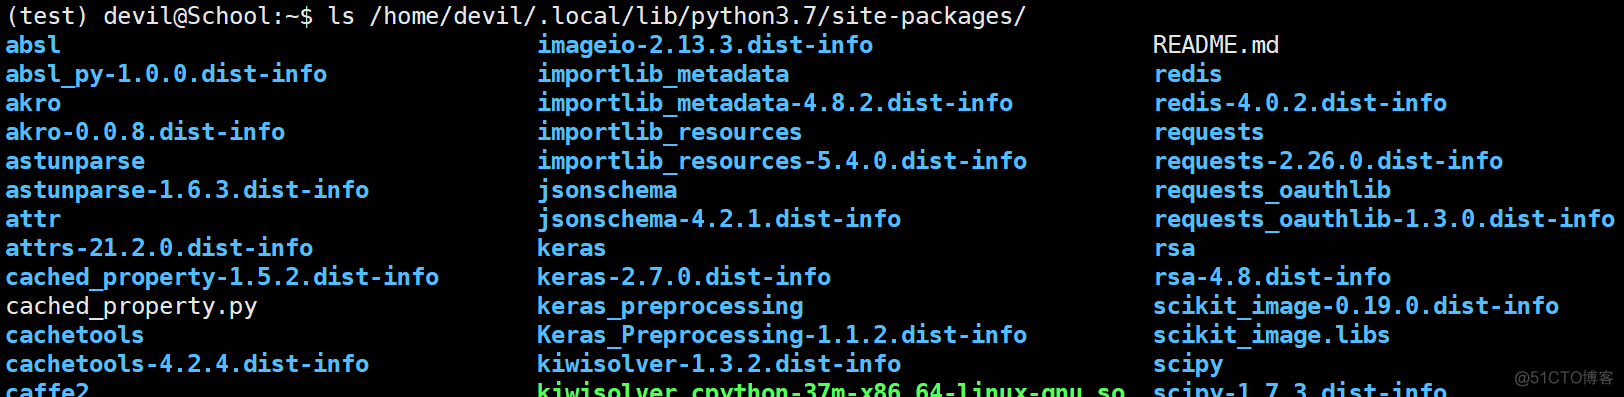Select attrs-21.2.0.dist-info entry
The height and width of the screenshot is (397, 1624).
[x=159, y=248]
